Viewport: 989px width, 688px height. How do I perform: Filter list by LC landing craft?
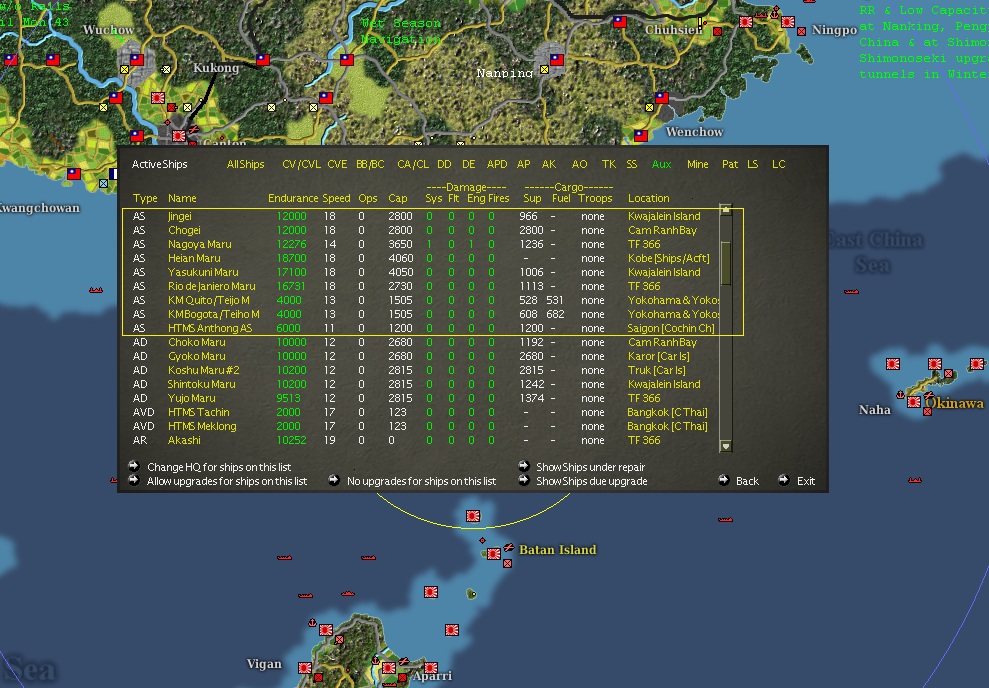[x=778, y=164]
